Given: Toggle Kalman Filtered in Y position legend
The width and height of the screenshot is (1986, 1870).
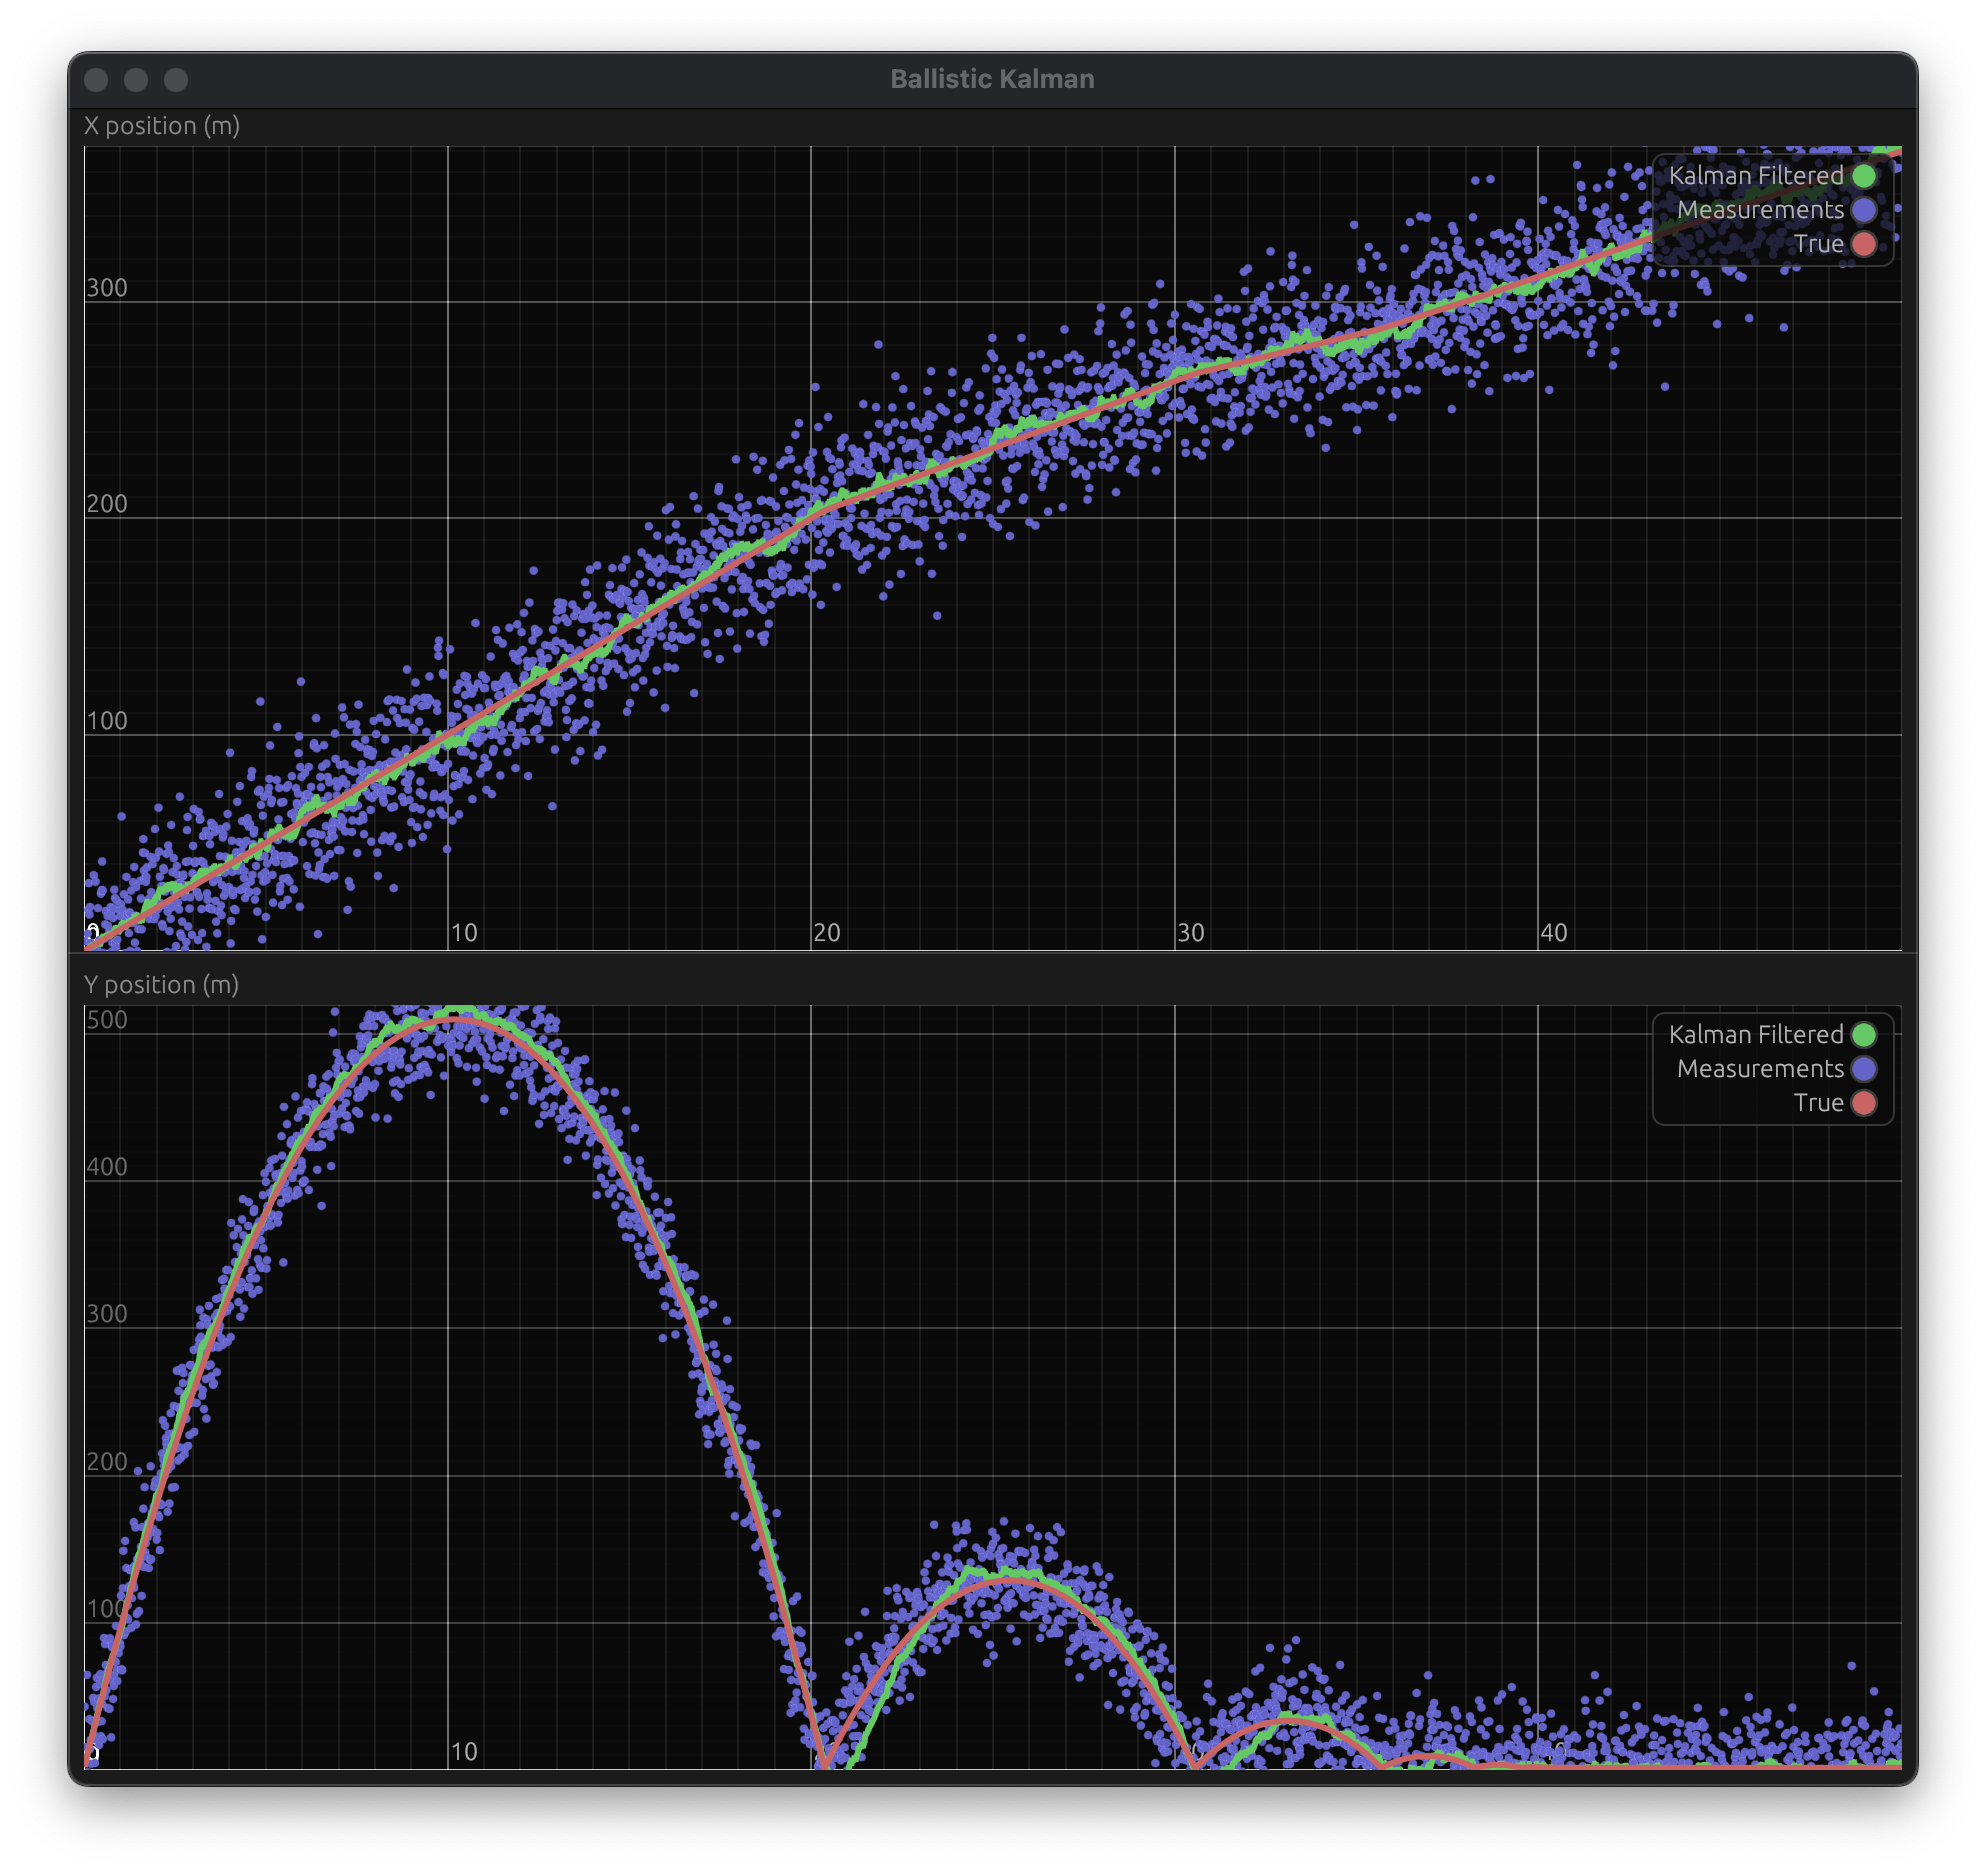Looking at the screenshot, I should (1756, 1035).
